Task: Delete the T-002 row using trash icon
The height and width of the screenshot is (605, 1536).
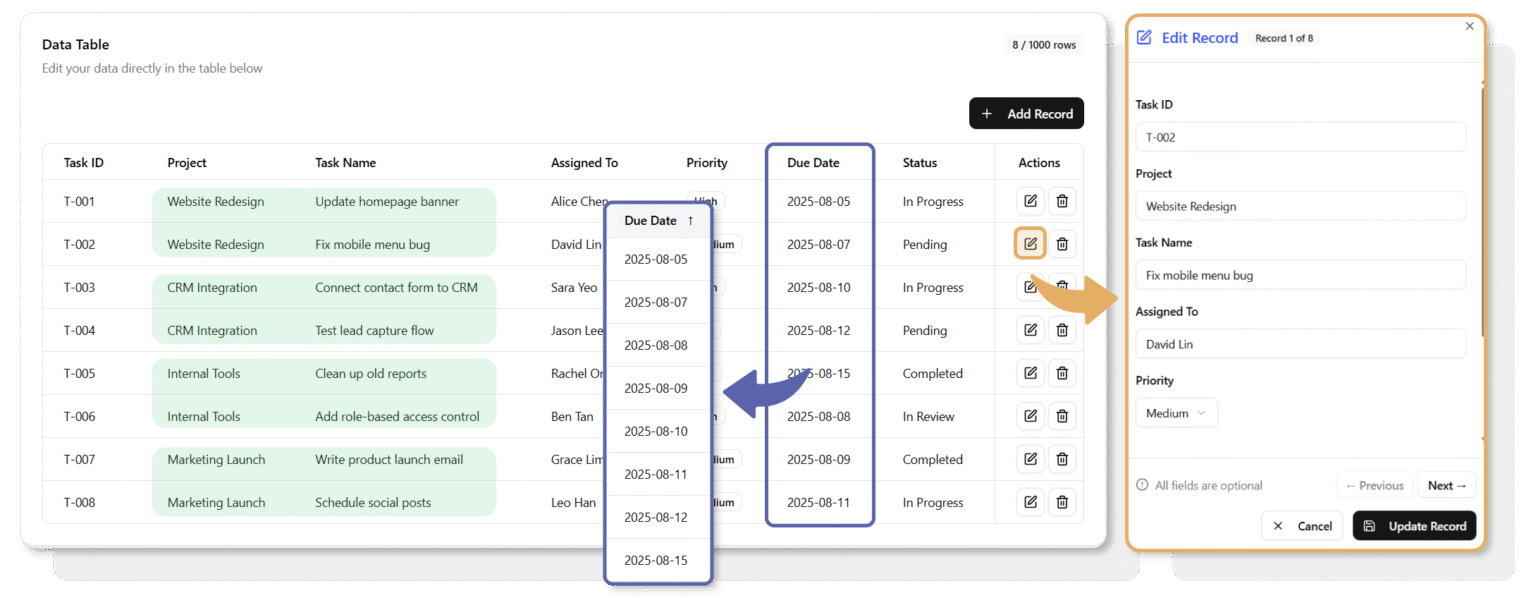Action: [x=1062, y=244]
